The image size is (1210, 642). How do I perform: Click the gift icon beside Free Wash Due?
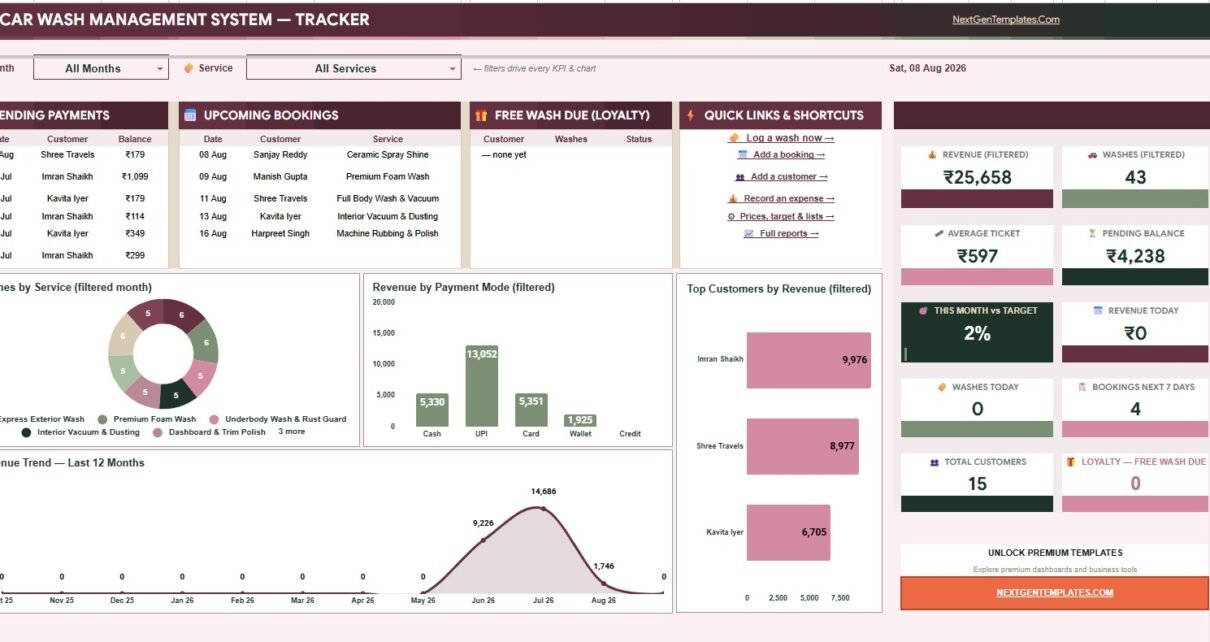pos(481,115)
